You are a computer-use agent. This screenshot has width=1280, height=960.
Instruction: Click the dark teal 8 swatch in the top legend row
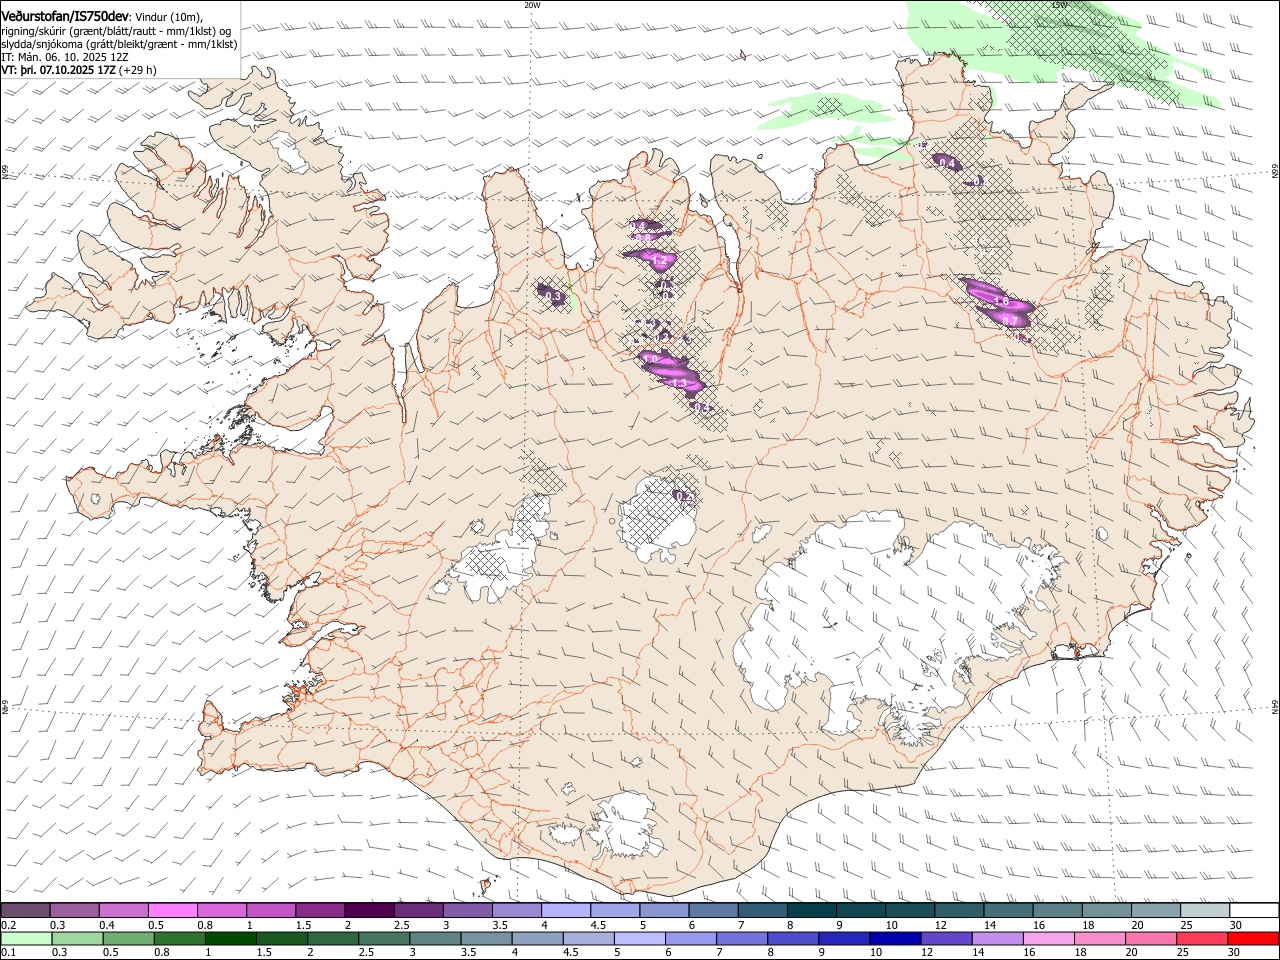coord(811,910)
